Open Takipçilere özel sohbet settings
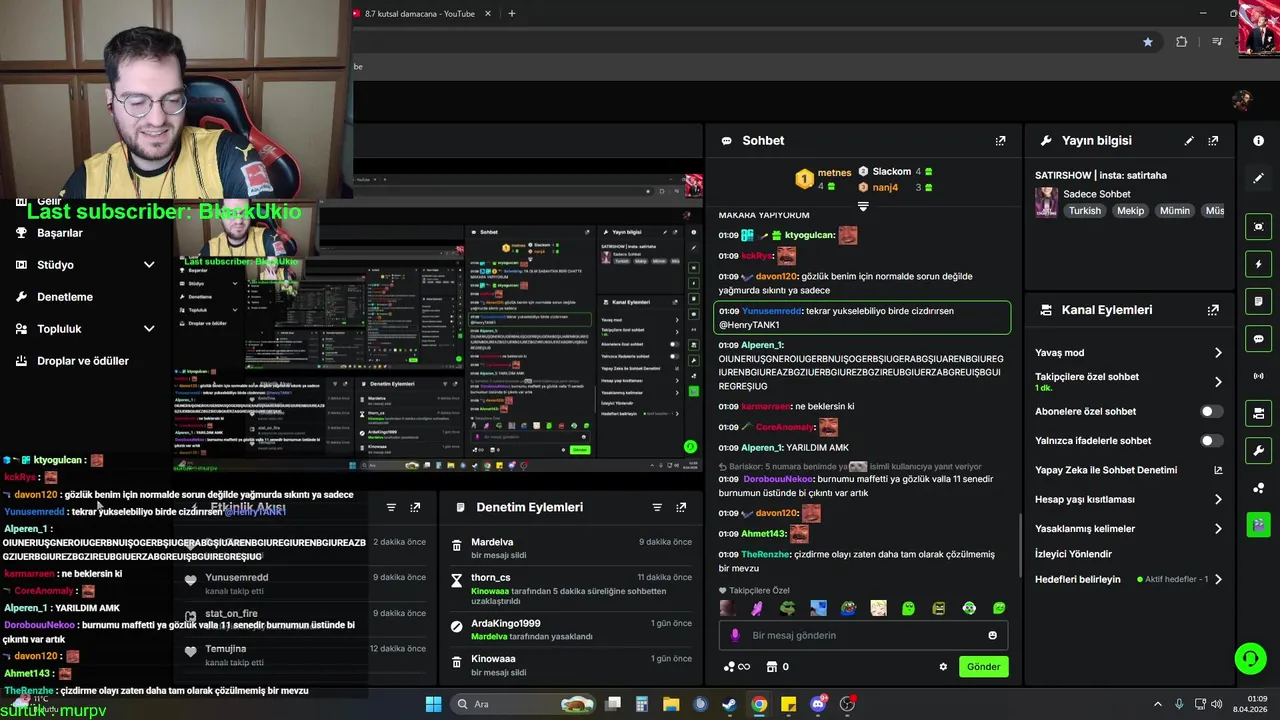 click(x=1128, y=382)
